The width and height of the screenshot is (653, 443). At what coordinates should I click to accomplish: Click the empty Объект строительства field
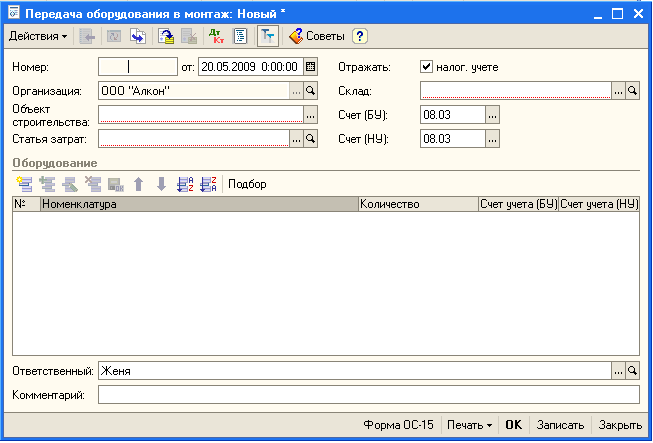(x=201, y=115)
